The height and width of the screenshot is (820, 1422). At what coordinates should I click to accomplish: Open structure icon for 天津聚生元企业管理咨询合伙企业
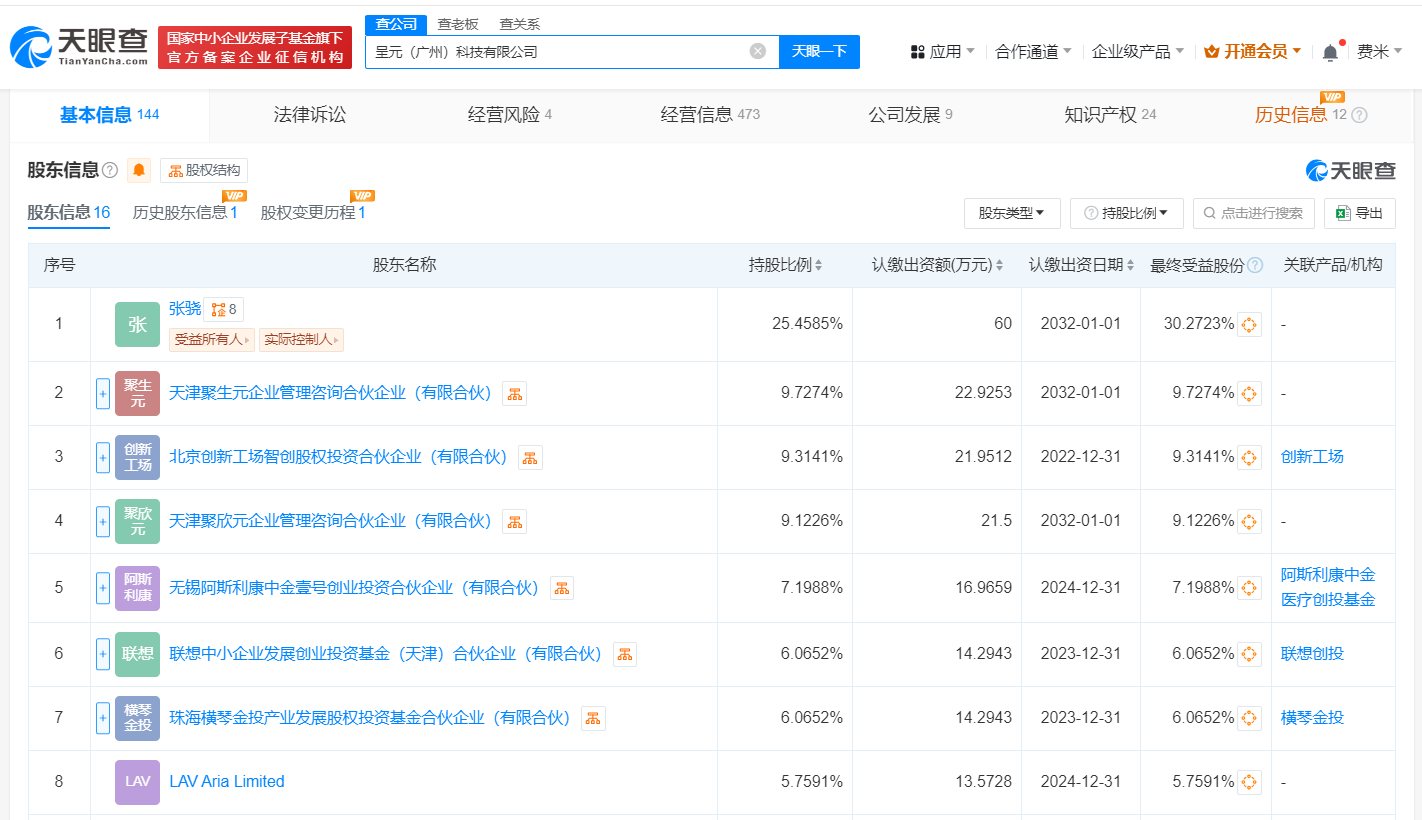(514, 393)
